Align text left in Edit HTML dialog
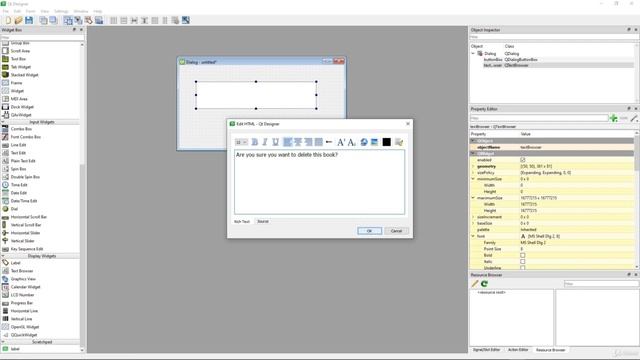 (287, 142)
